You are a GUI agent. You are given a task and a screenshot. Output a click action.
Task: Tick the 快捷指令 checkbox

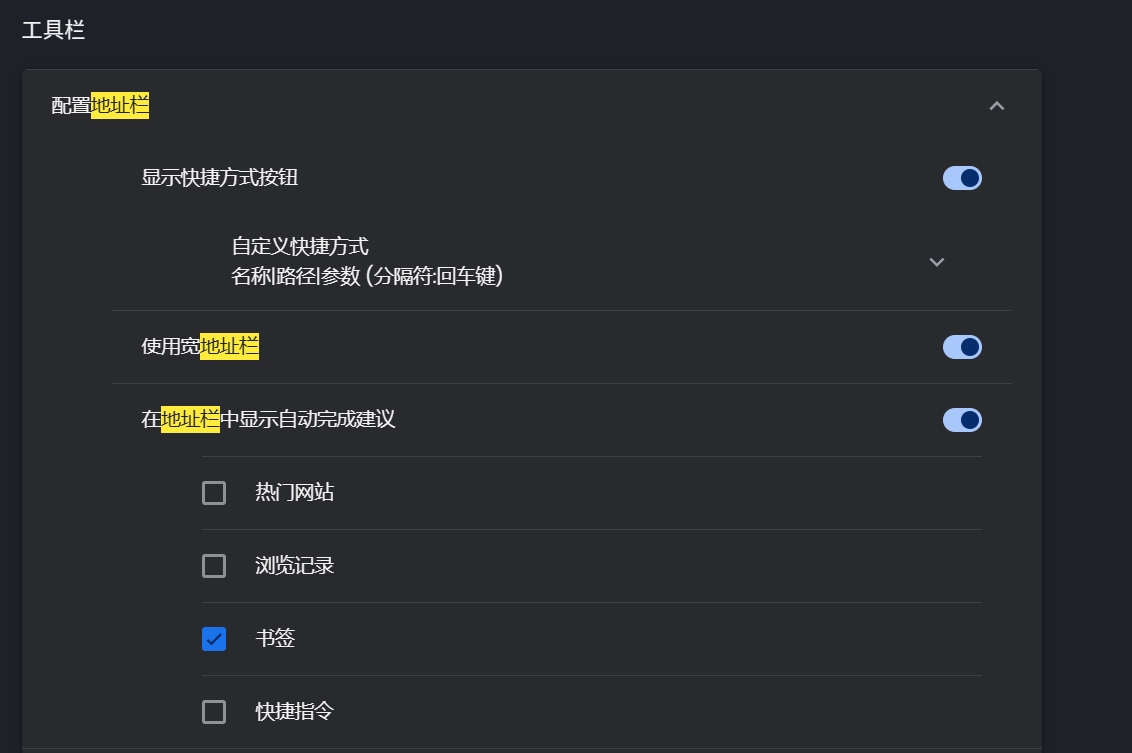coord(214,712)
